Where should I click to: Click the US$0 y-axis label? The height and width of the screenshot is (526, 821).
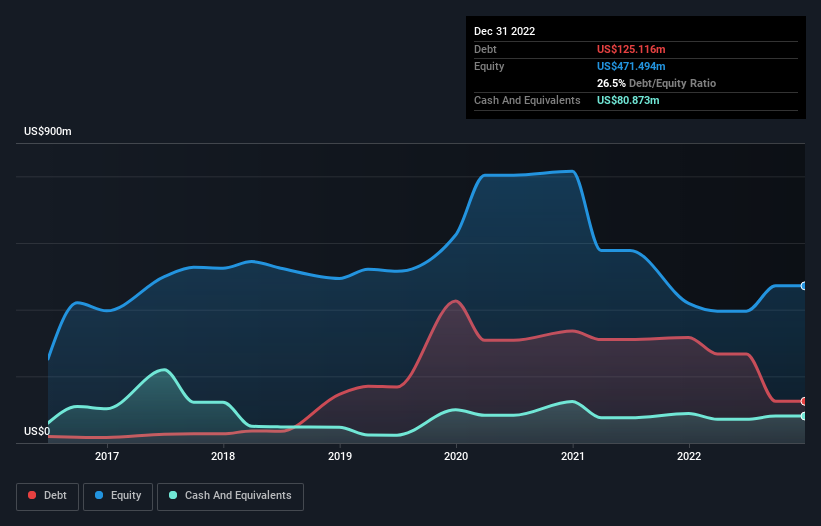click(x=37, y=431)
